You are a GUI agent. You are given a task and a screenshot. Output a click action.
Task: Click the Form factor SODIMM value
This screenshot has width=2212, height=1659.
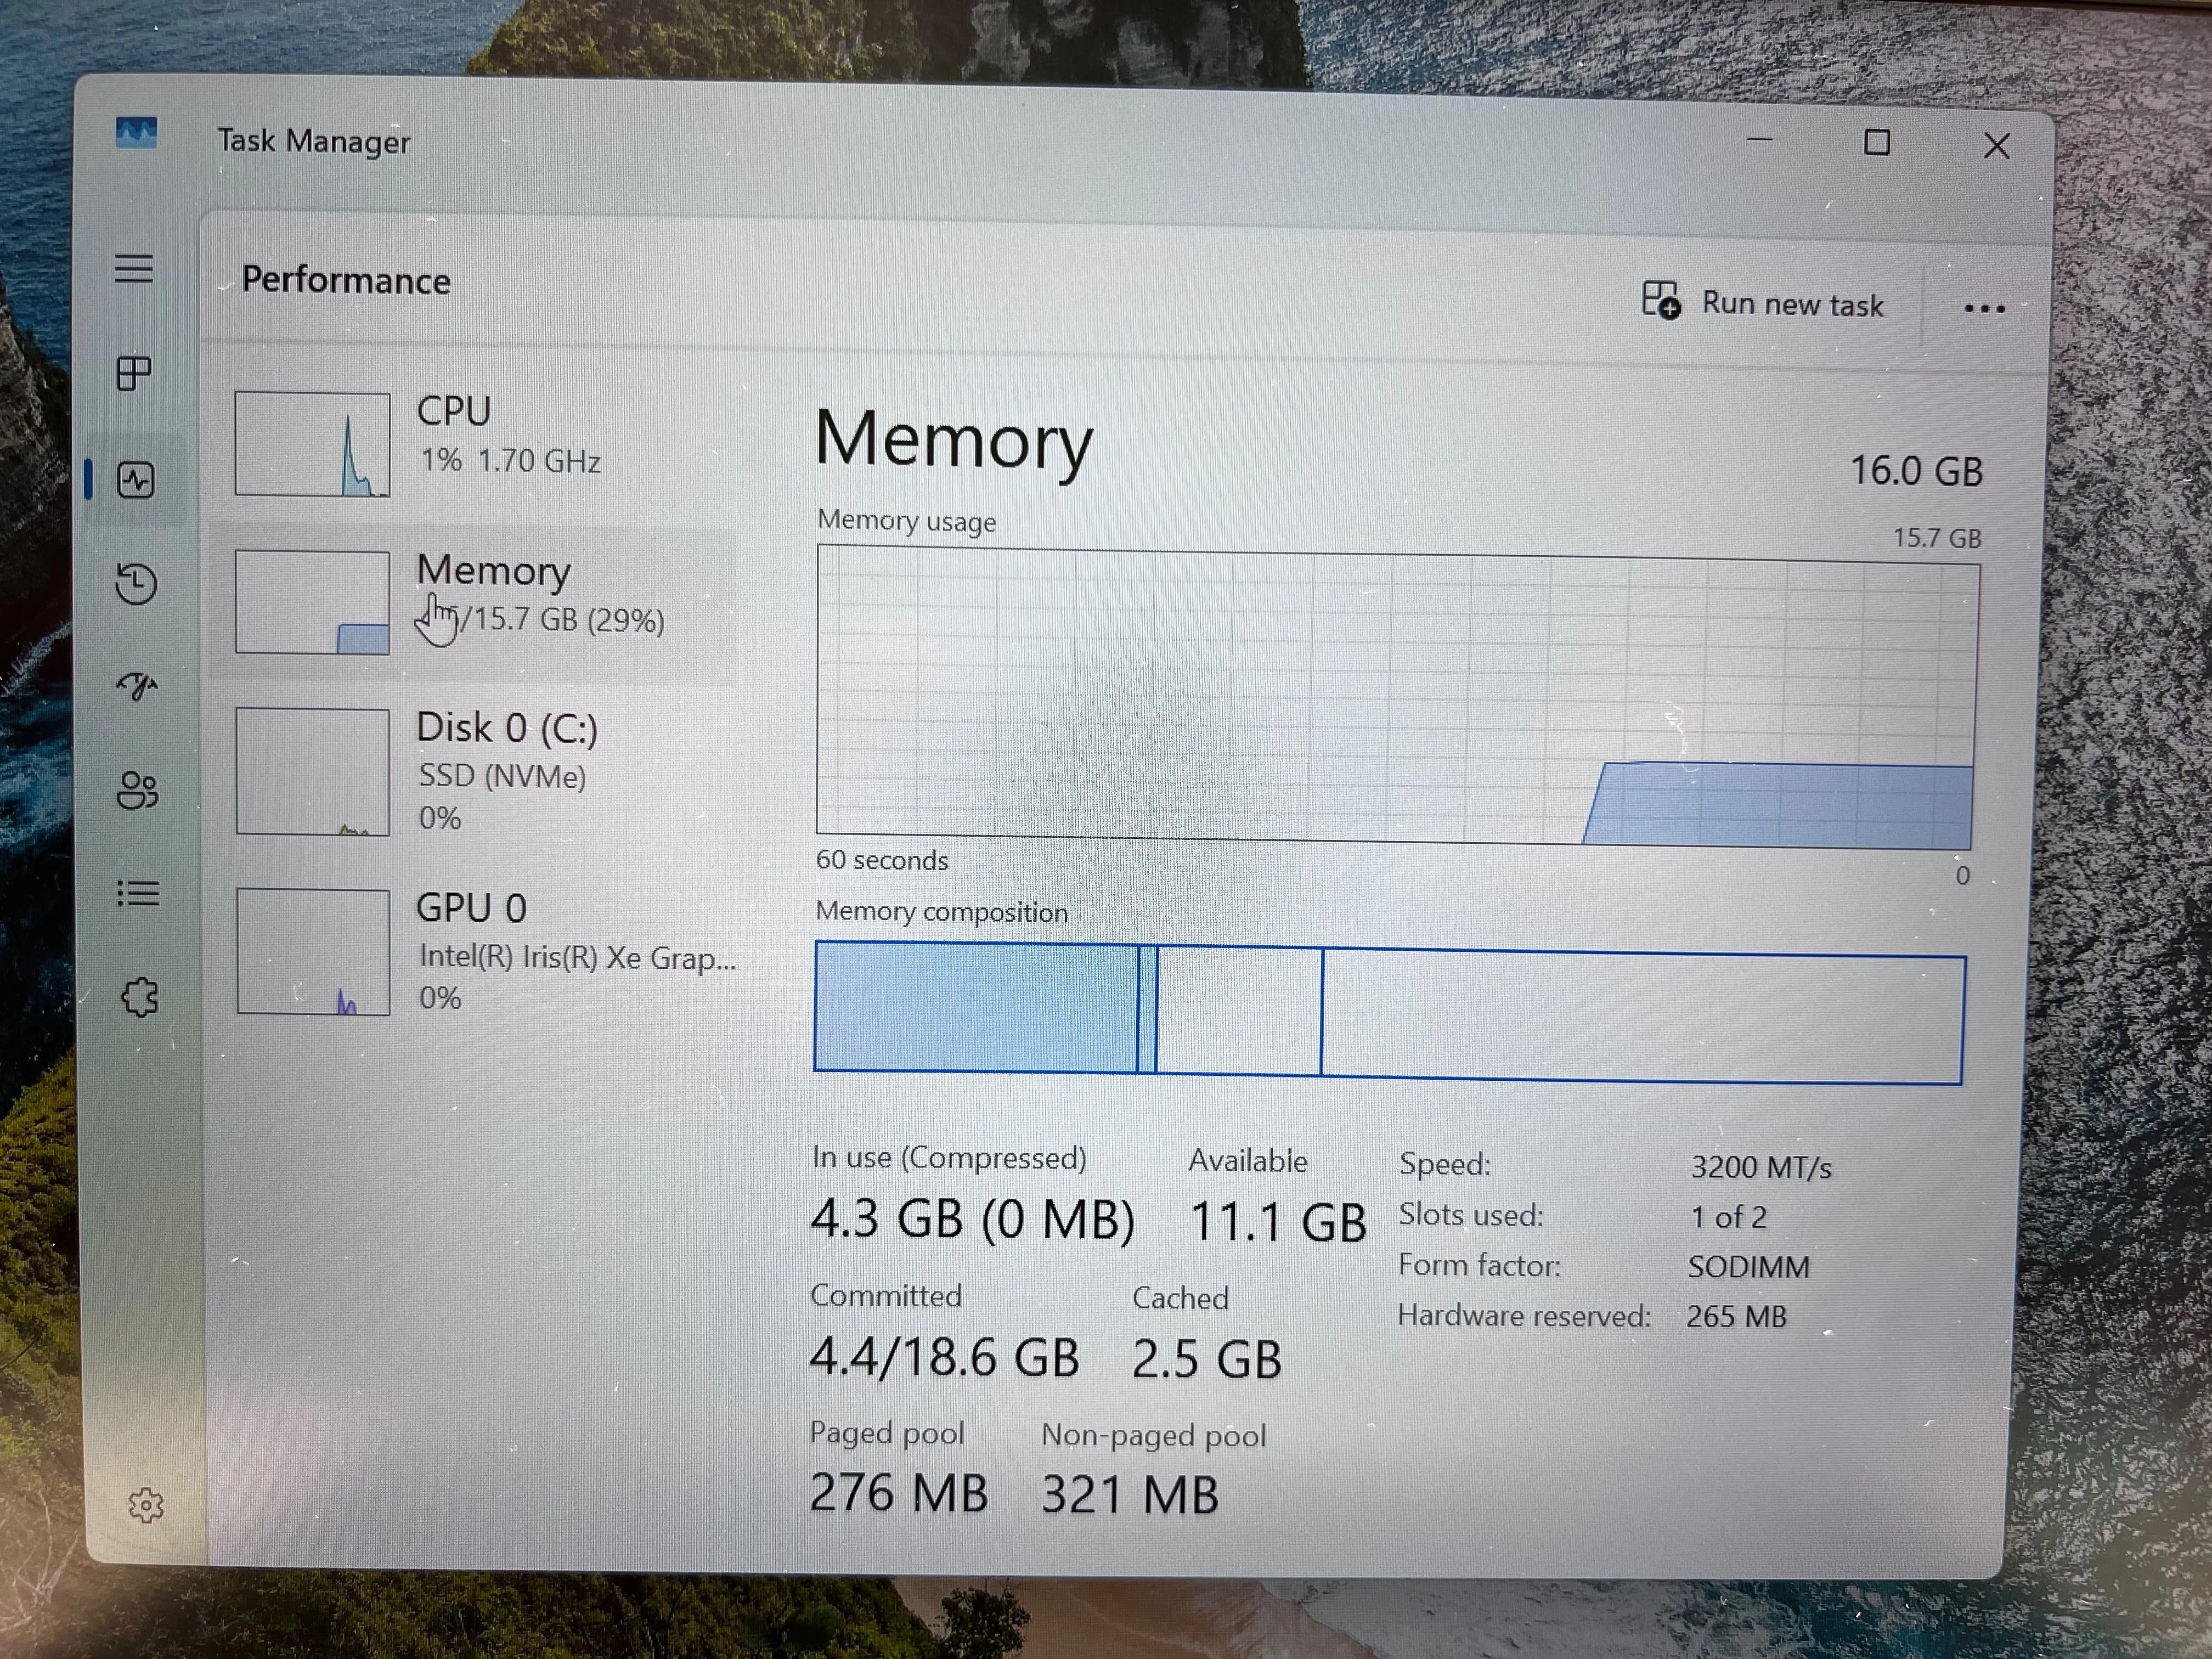click(1748, 1267)
